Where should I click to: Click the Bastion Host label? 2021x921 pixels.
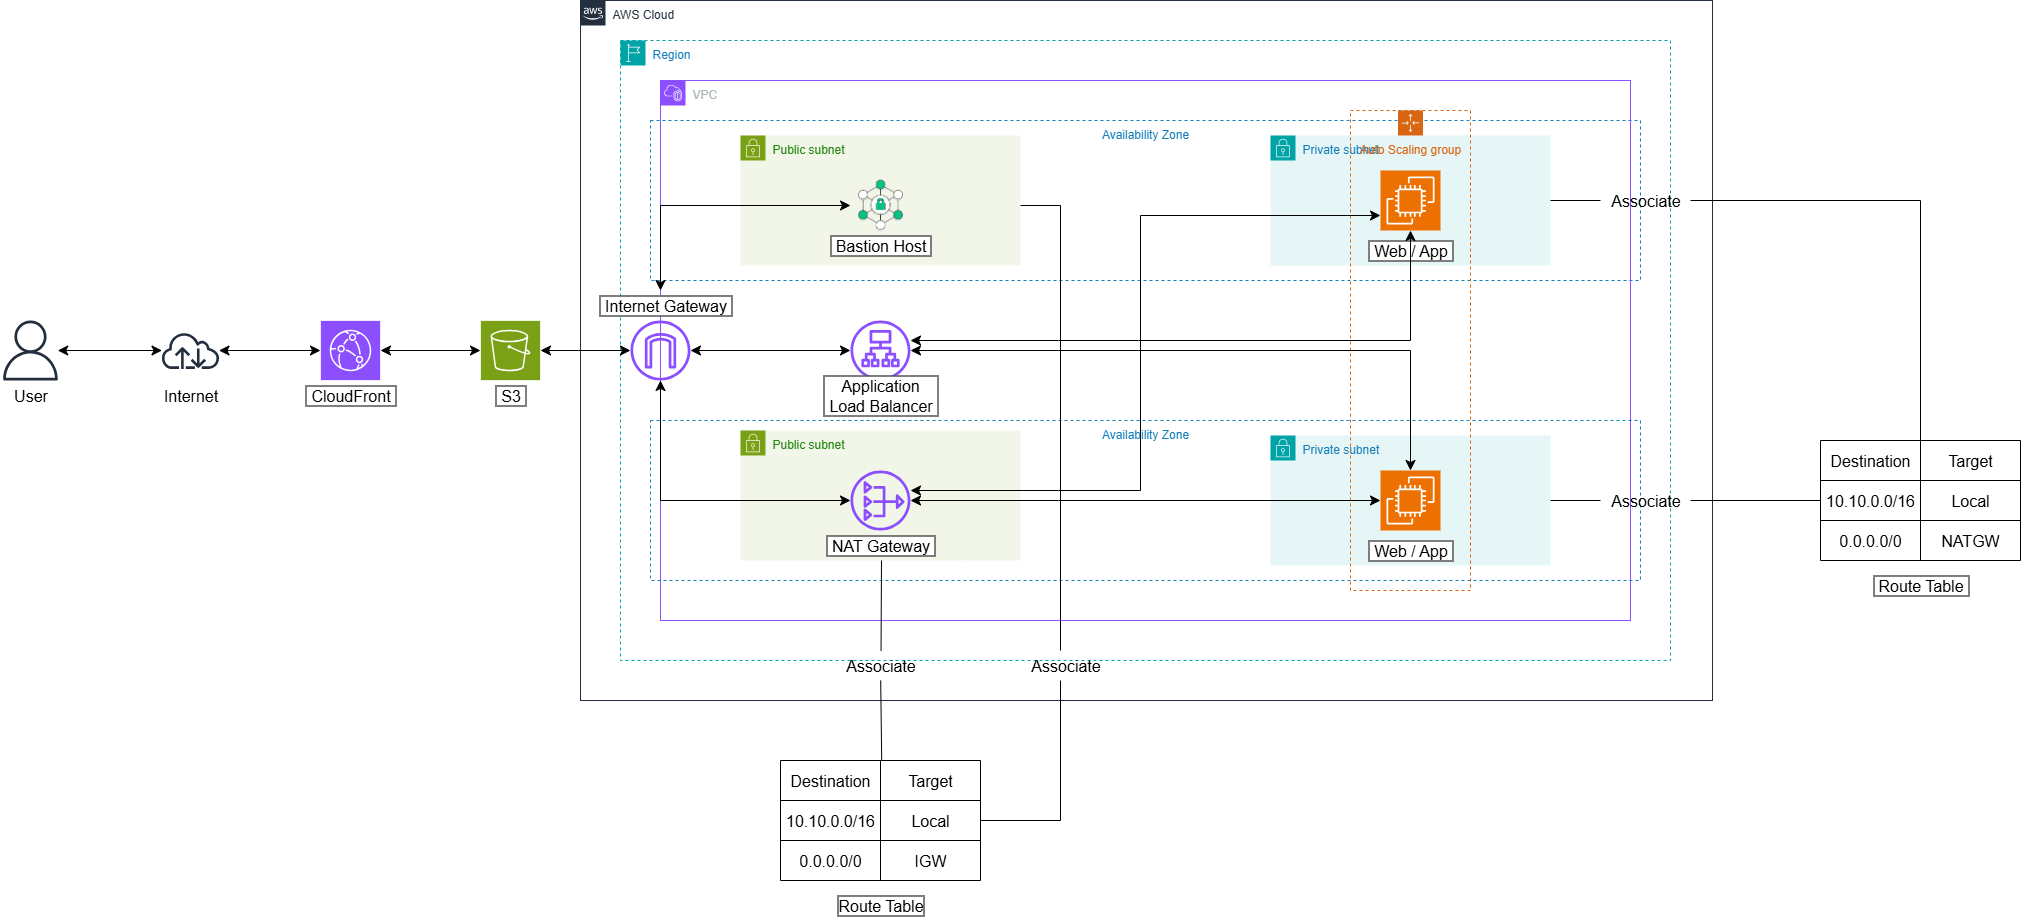(x=881, y=246)
